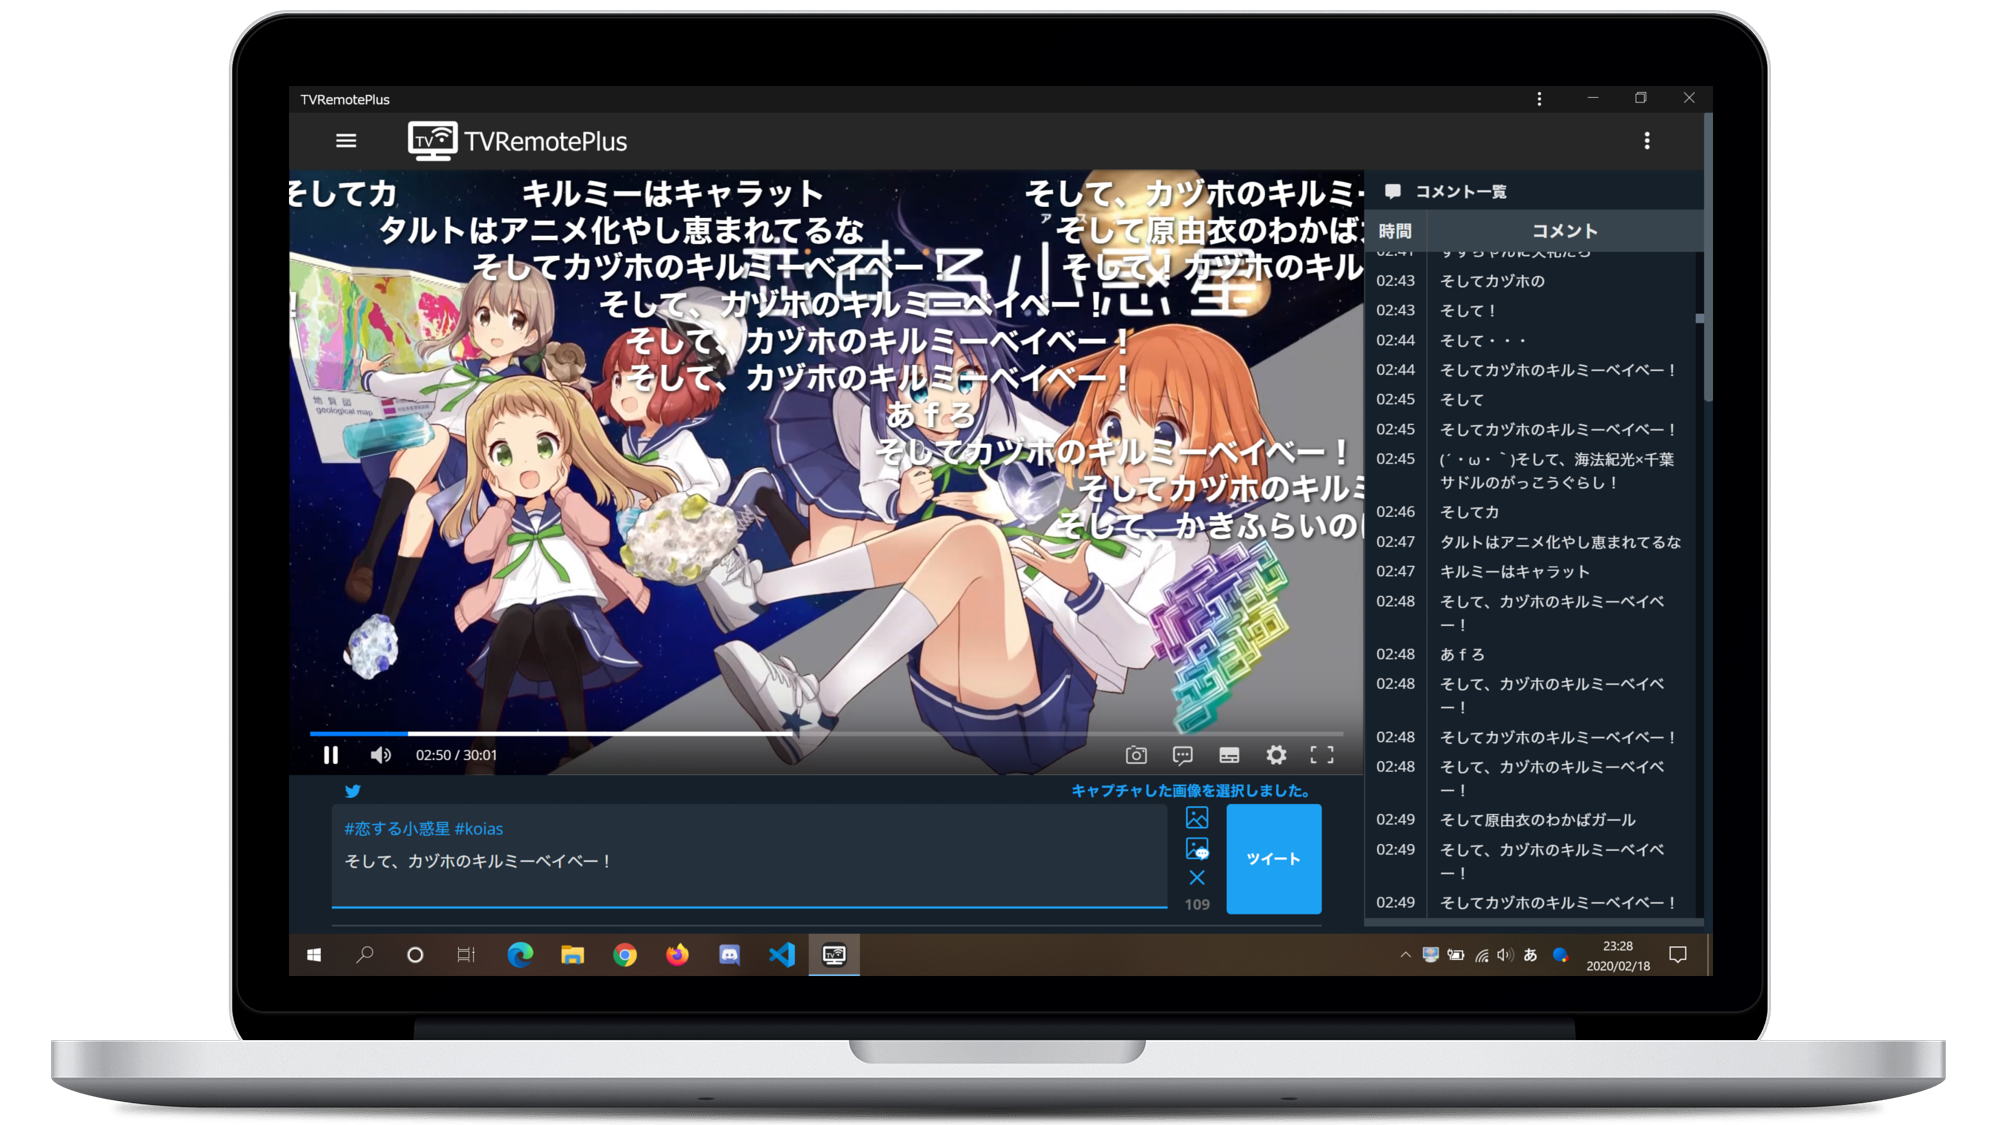Viewport: 1999px width, 1125px height.
Task: Pause the video playback
Action: [x=331, y=755]
